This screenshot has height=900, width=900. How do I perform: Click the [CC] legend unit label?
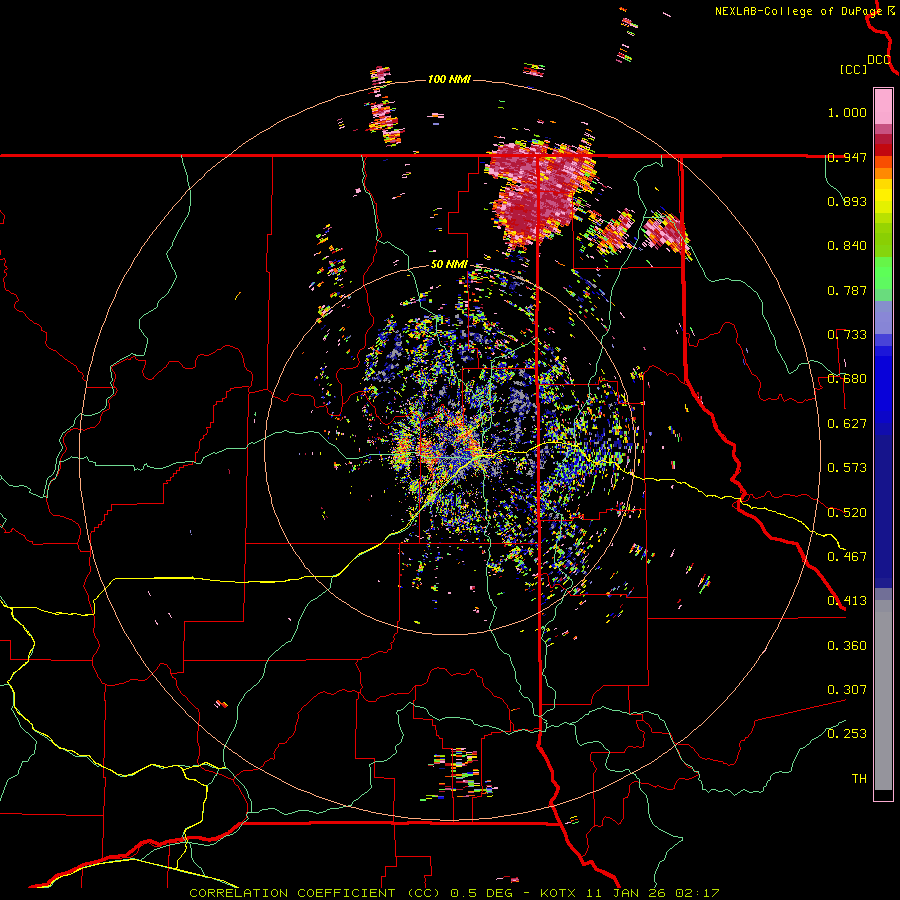pos(853,69)
